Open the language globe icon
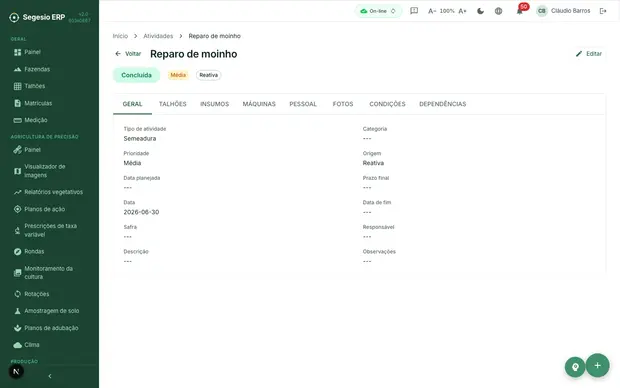This screenshot has width=620, height=388. click(x=499, y=11)
